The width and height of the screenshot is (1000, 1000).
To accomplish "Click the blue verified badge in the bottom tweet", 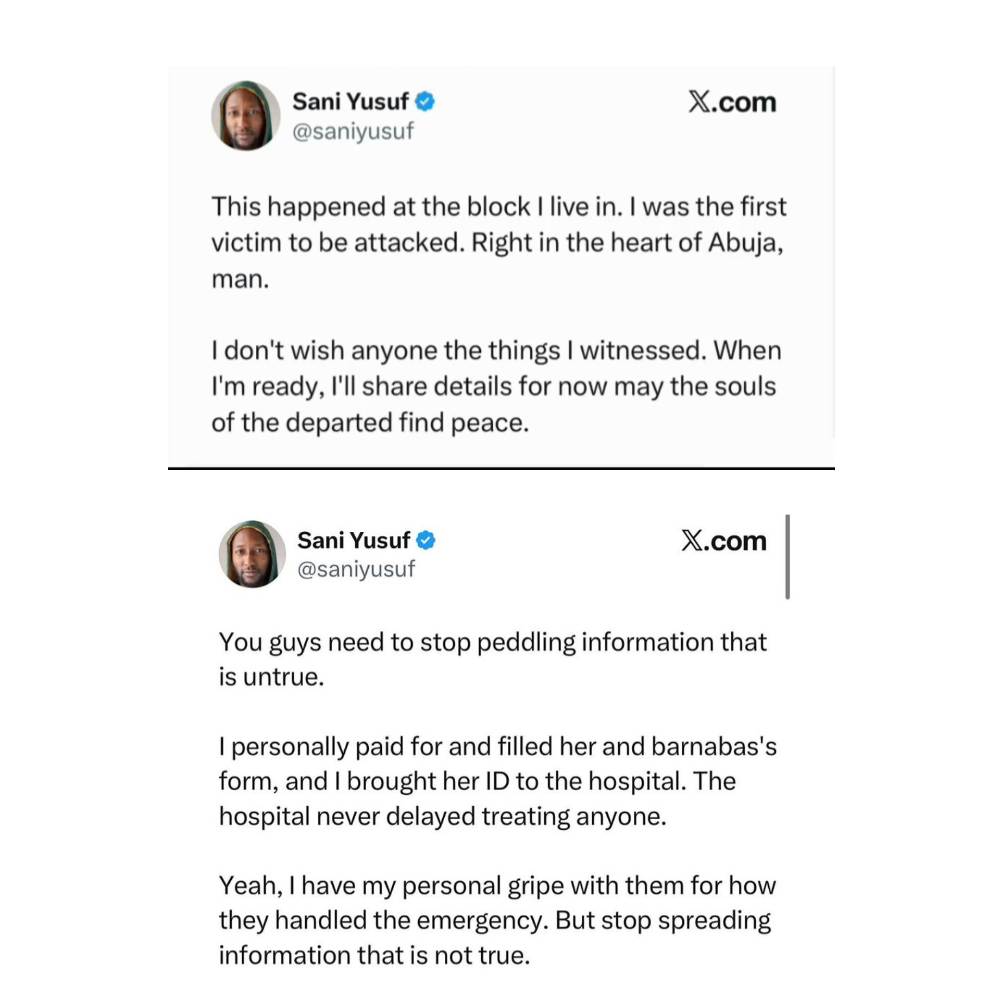I will 426,540.
